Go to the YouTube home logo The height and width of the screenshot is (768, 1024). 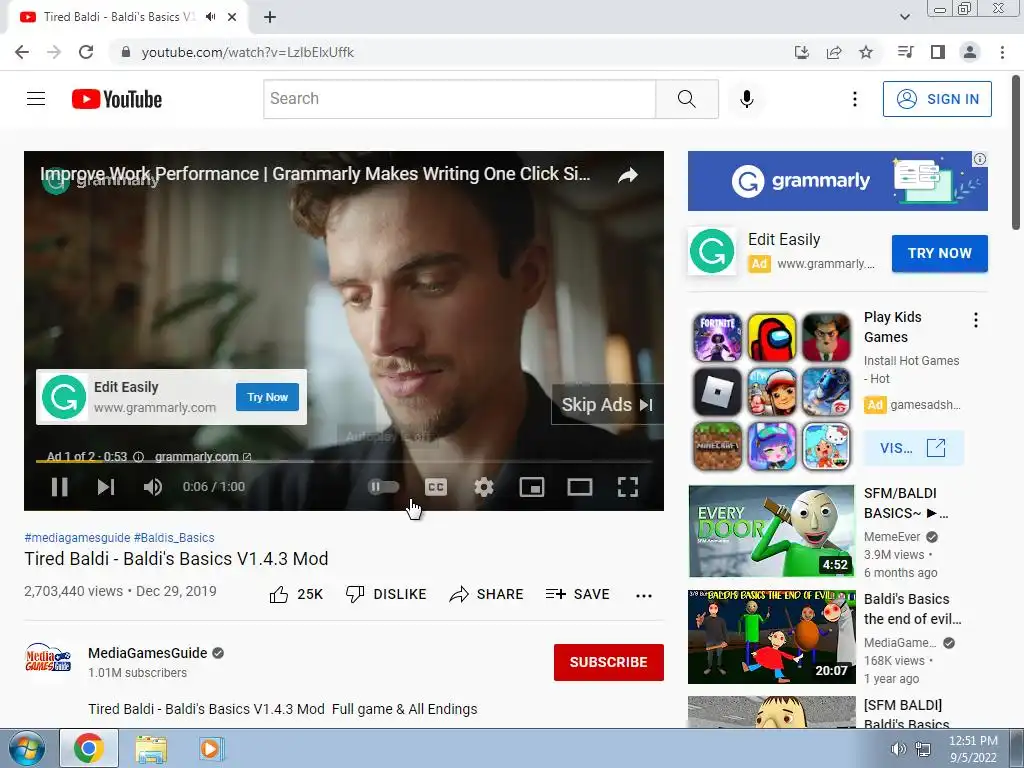pyautogui.click(x=117, y=99)
